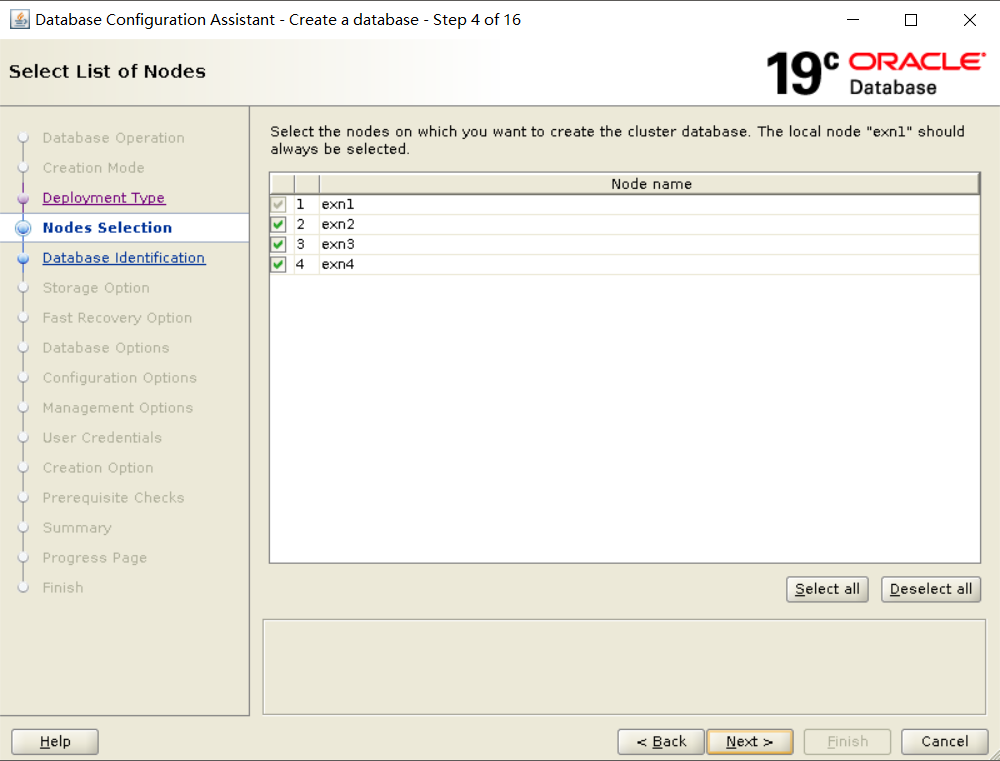Click the Deployment Type step bullet icon
The image size is (1000, 761).
23,198
